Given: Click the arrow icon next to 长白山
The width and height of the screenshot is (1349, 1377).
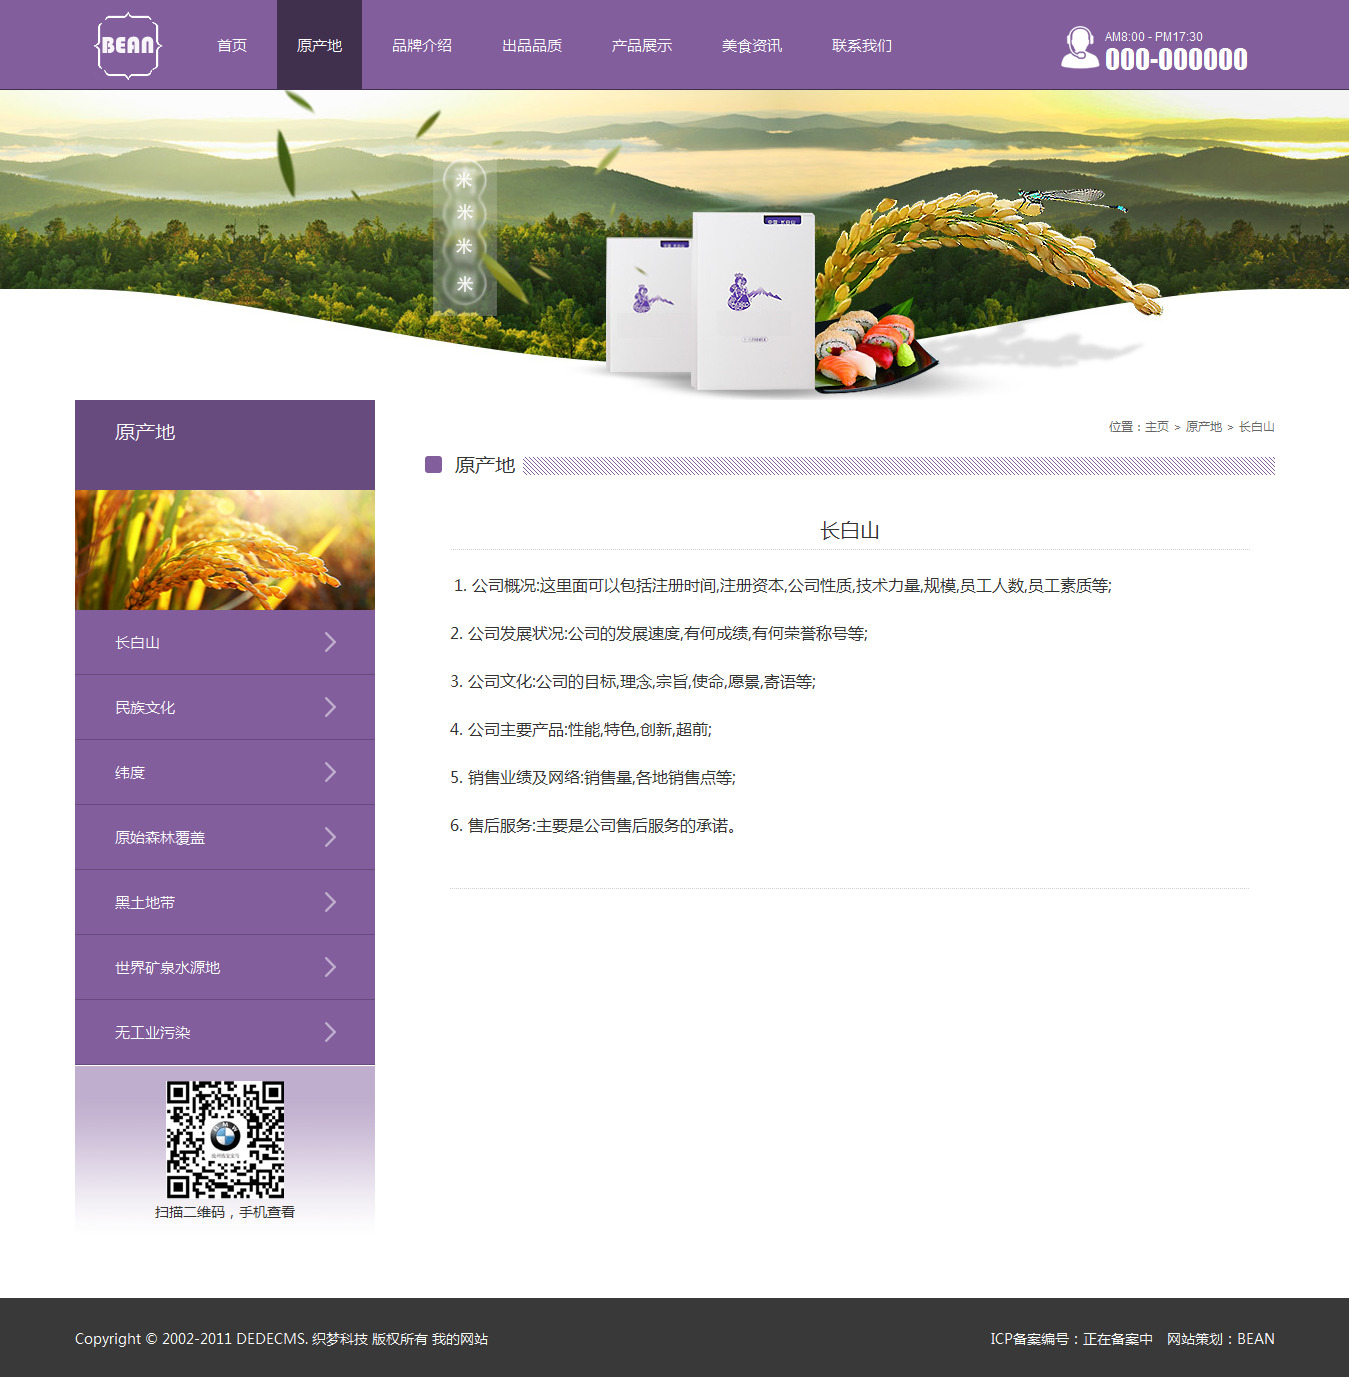Looking at the screenshot, I should pos(330,642).
